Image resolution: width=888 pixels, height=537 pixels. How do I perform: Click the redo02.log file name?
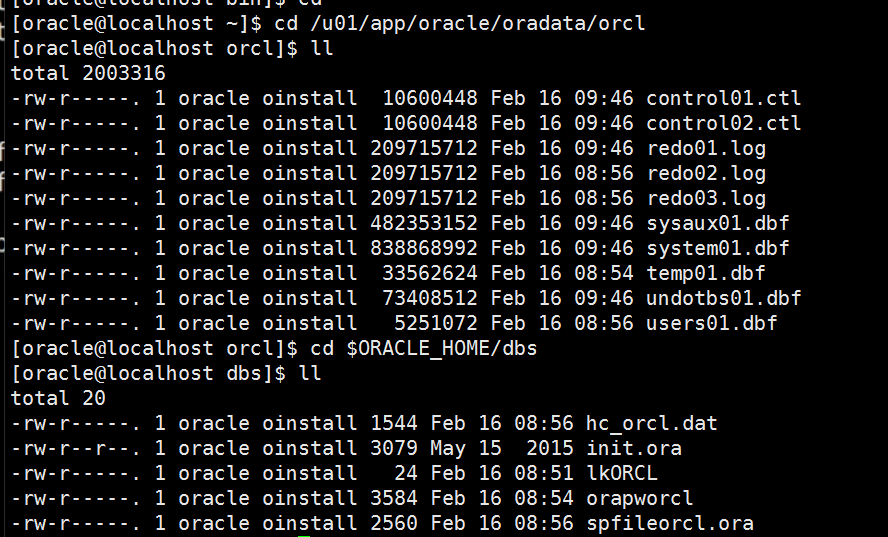point(706,173)
